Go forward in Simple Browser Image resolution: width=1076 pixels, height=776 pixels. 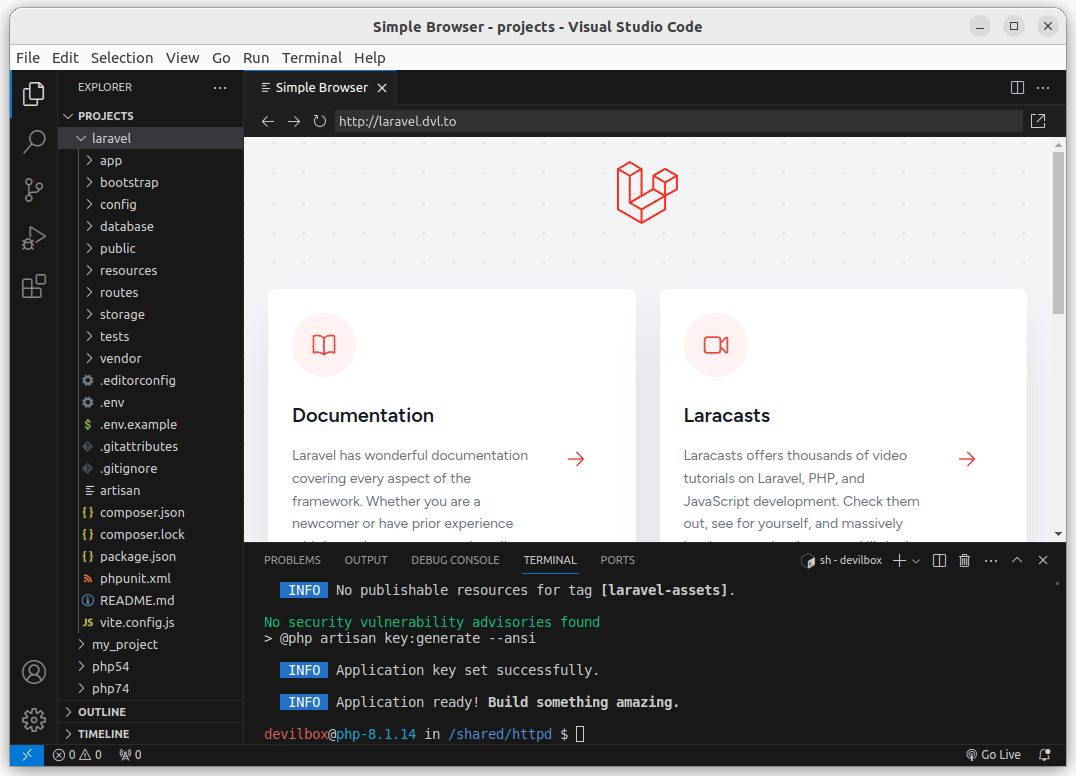294,121
